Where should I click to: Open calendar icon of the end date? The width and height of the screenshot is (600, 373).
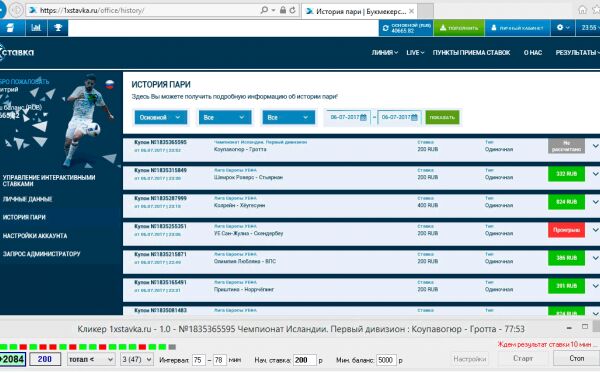tap(414, 117)
